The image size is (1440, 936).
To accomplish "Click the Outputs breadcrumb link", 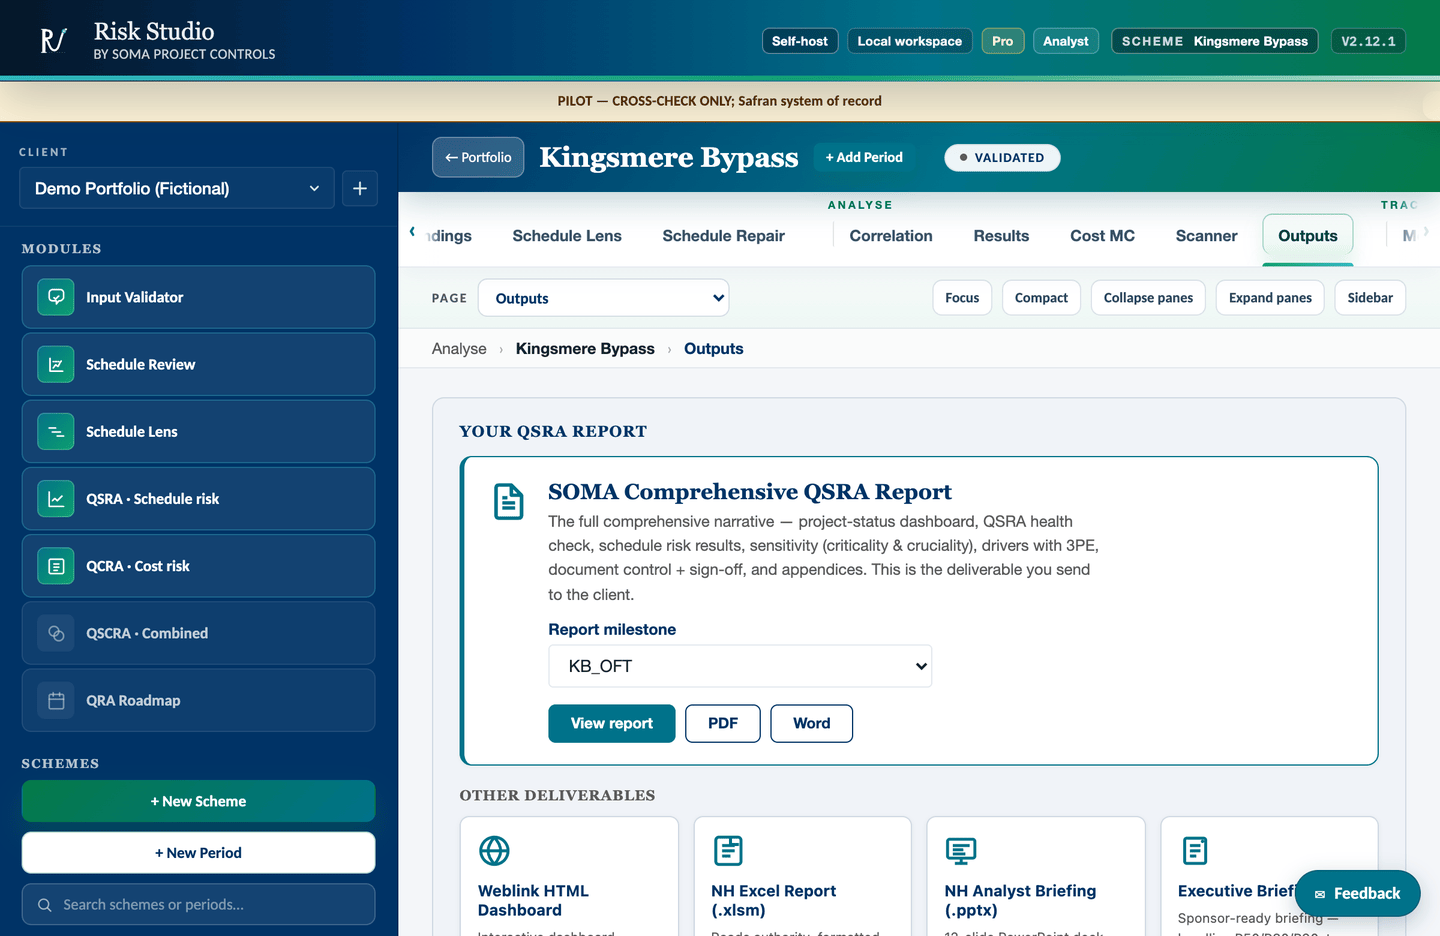I will pyautogui.click(x=714, y=349).
